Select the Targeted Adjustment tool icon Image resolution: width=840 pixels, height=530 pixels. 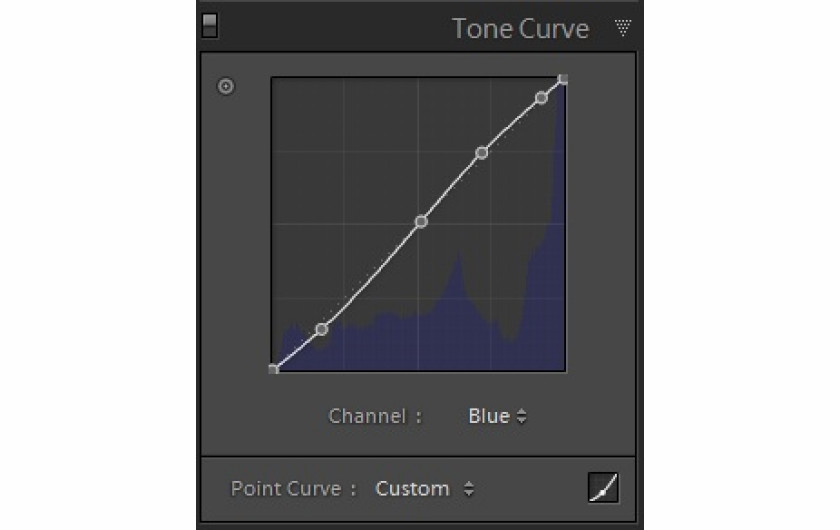tap(226, 87)
